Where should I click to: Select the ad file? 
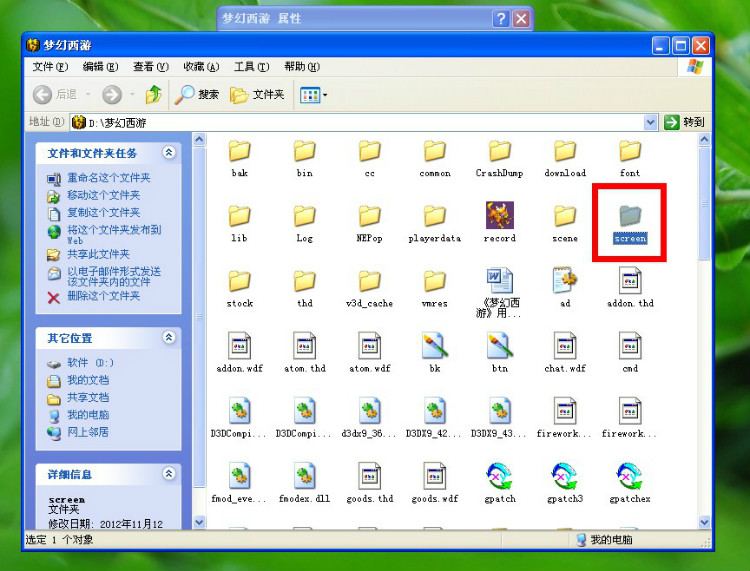(x=565, y=287)
